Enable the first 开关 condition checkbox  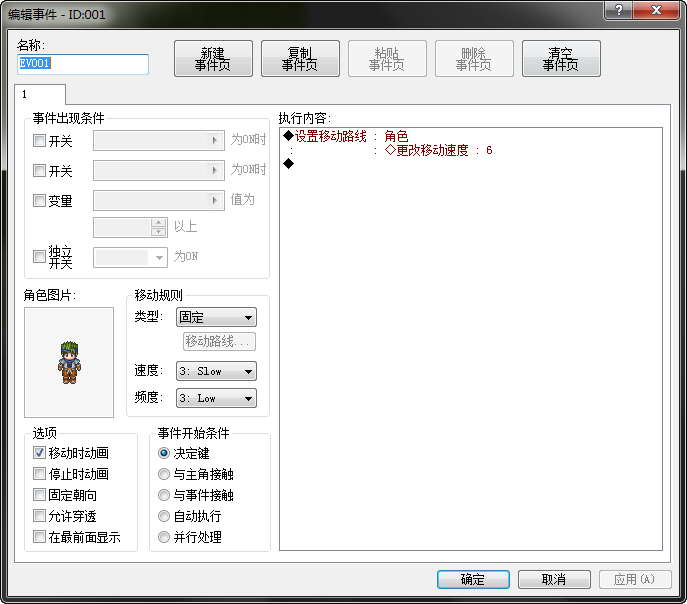coord(39,141)
